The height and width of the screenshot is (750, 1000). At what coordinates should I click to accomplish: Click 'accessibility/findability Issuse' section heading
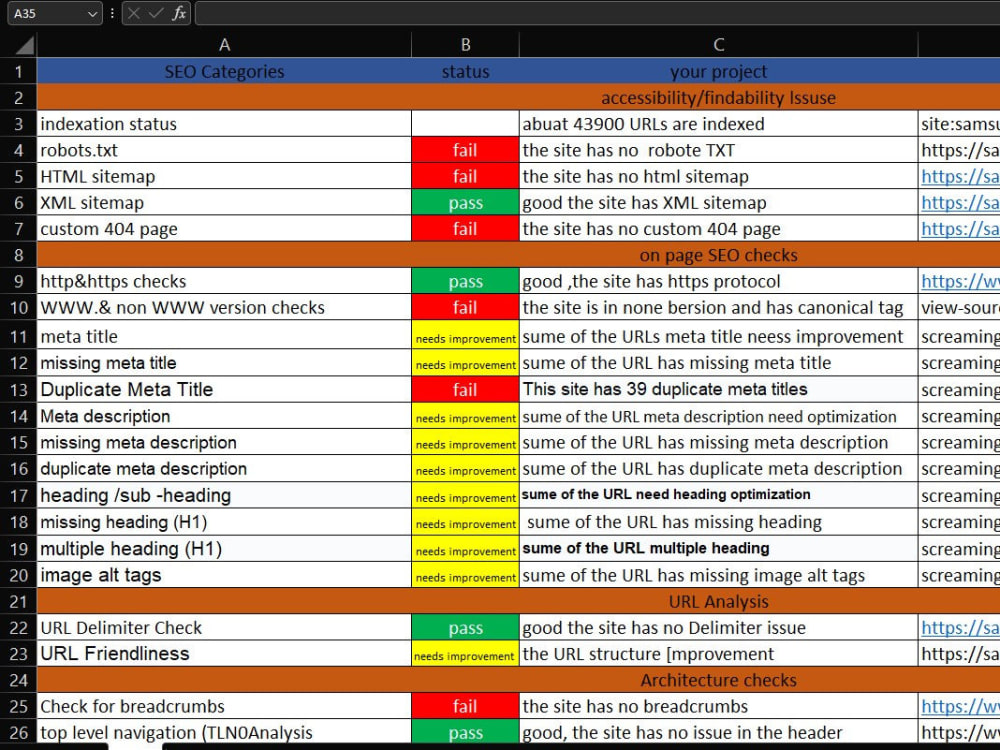(718, 98)
